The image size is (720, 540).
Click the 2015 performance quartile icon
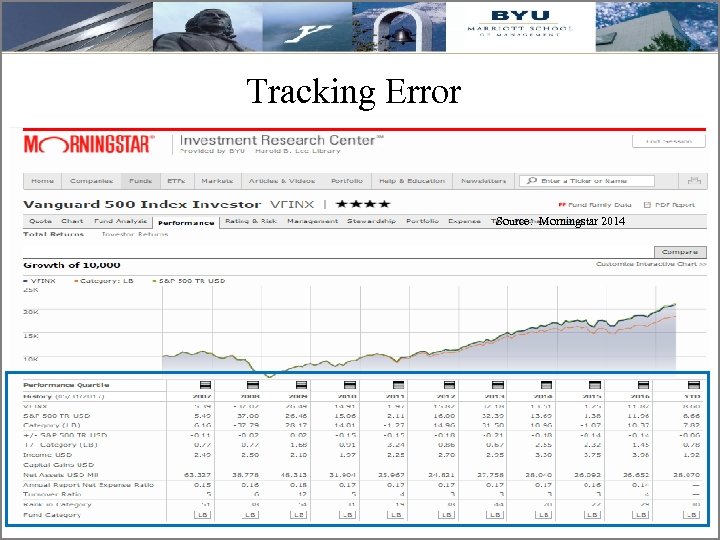595,385
